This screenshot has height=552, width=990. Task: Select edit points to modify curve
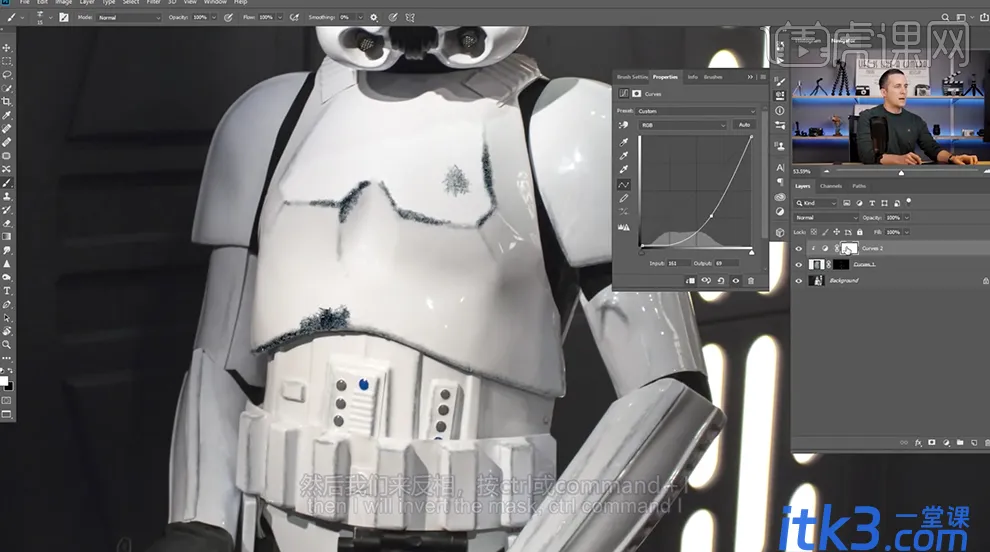(624, 184)
